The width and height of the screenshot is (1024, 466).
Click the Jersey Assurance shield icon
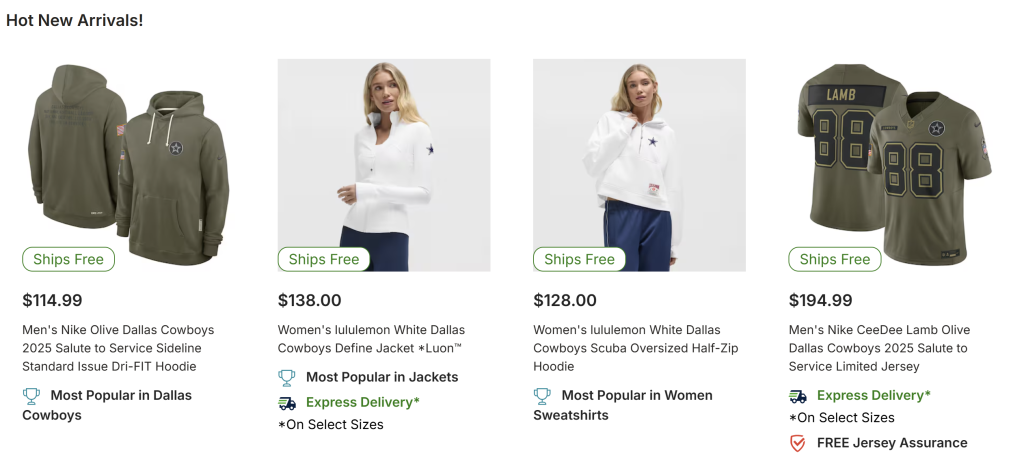pos(798,443)
